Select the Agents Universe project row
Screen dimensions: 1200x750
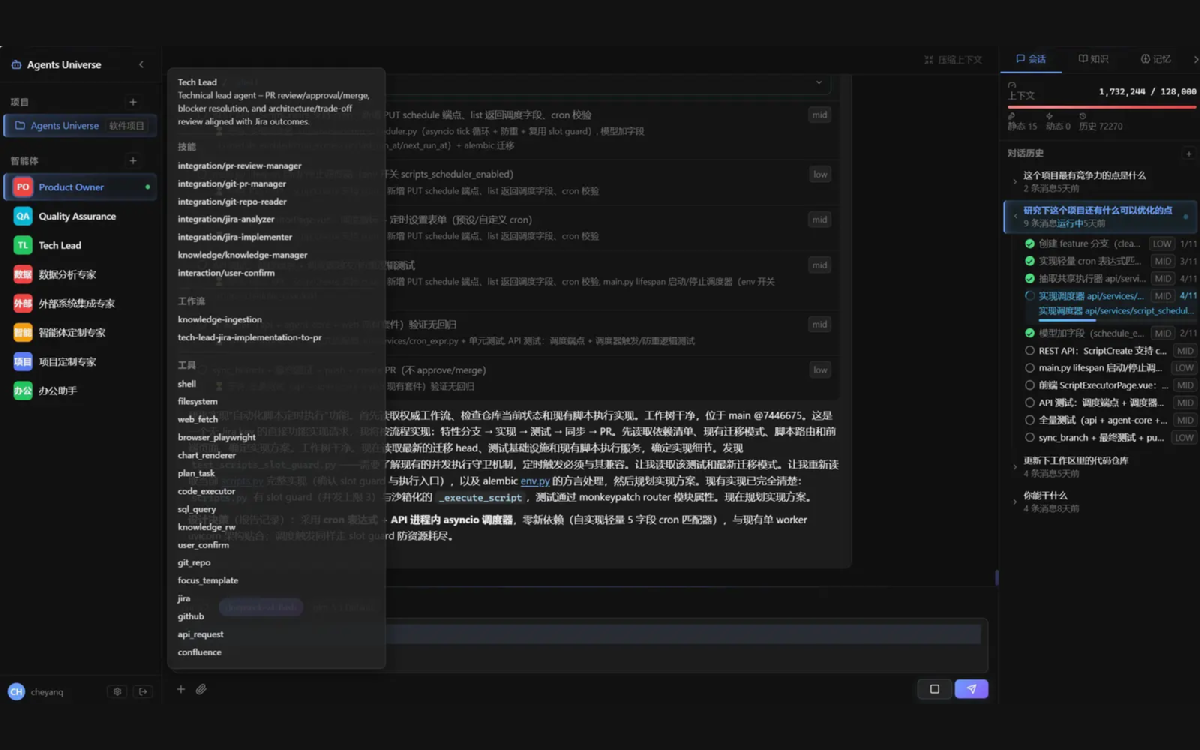[x=80, y=126]
